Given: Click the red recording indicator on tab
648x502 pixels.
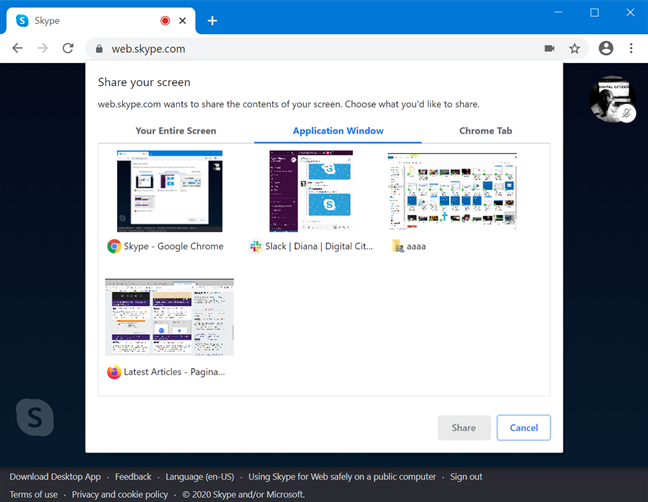Looking at the screenshot, I should pyautogui.click(x=165, y=21).
